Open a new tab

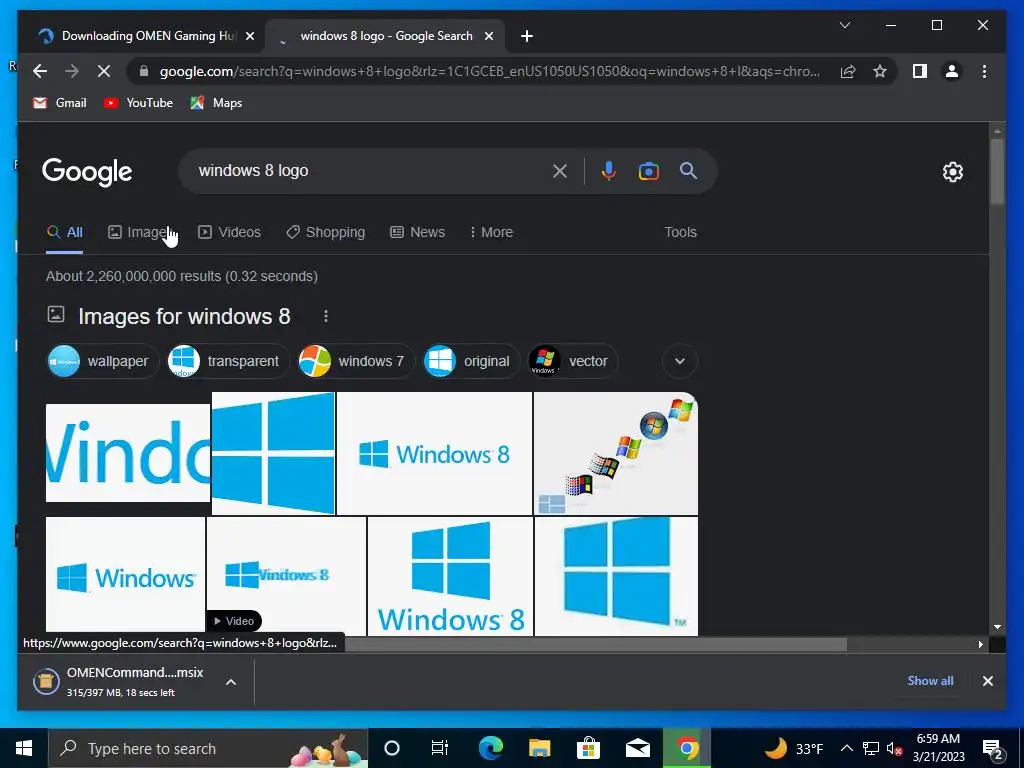[x=527, y=37]
